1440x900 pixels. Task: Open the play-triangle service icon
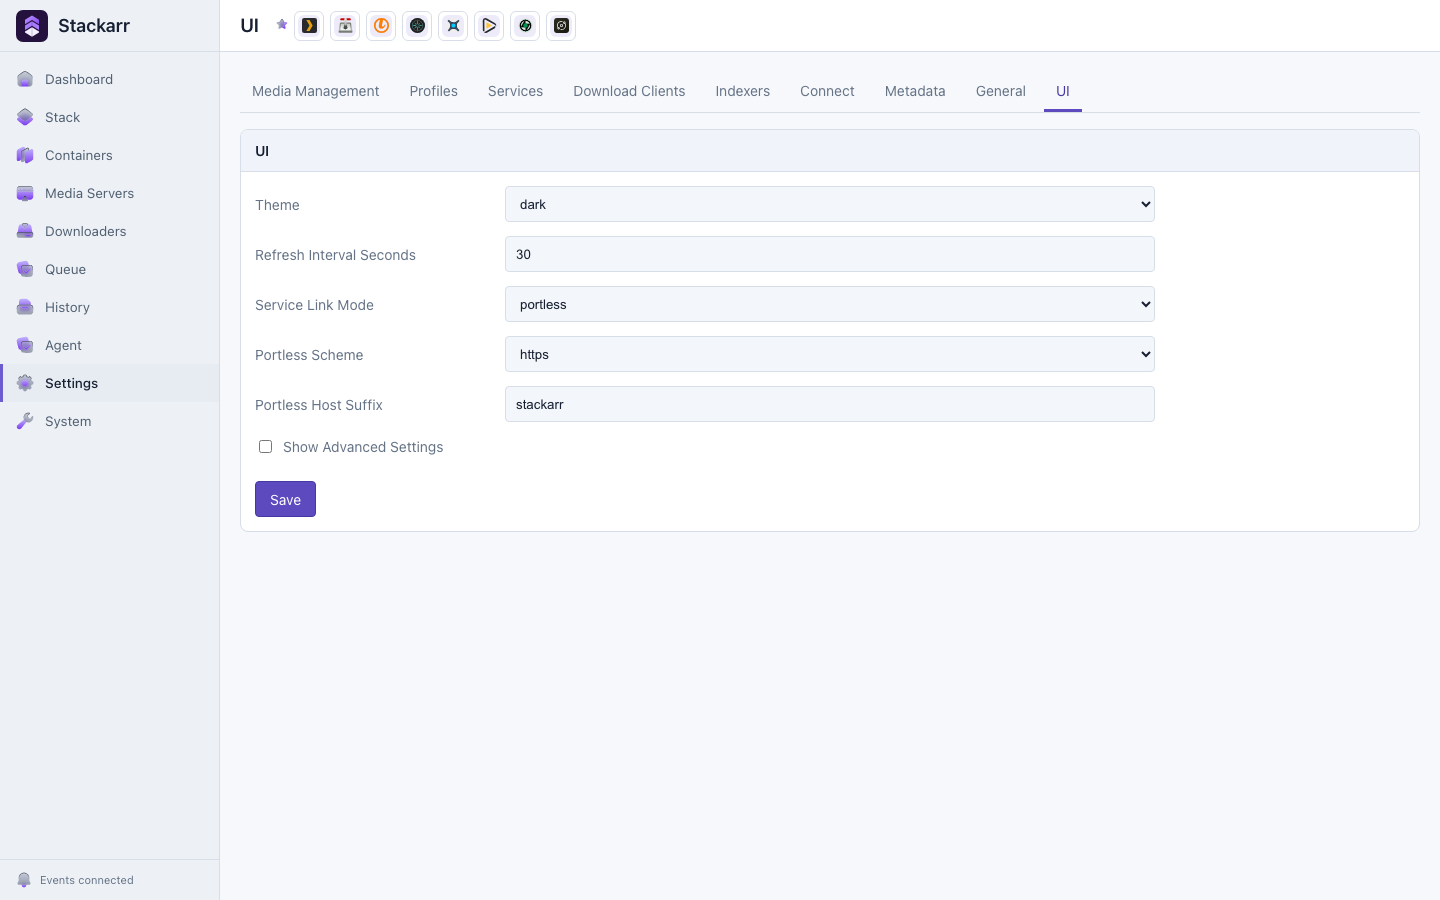click(490, 26)
